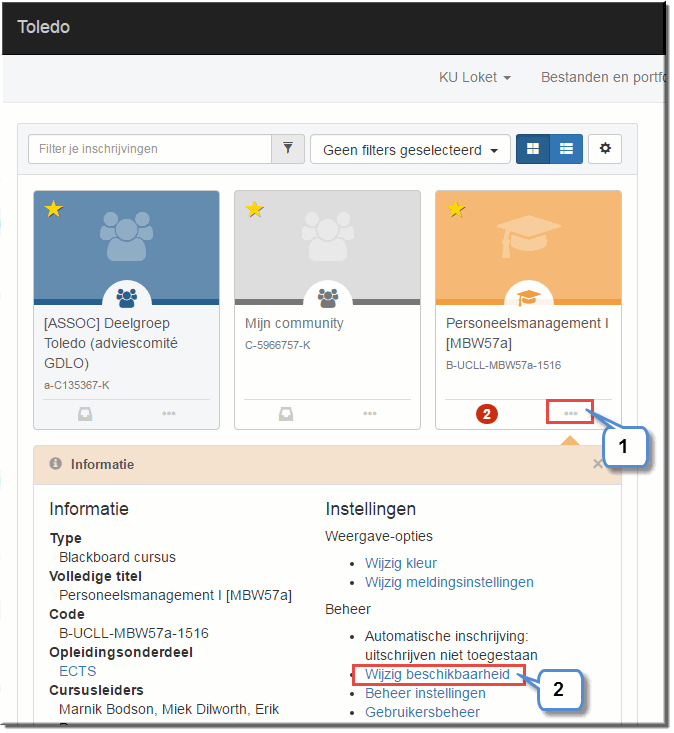Open the Geen filters geselecteerd dropdown
This screenshot has height=733, width=674.
click(410, 150)
